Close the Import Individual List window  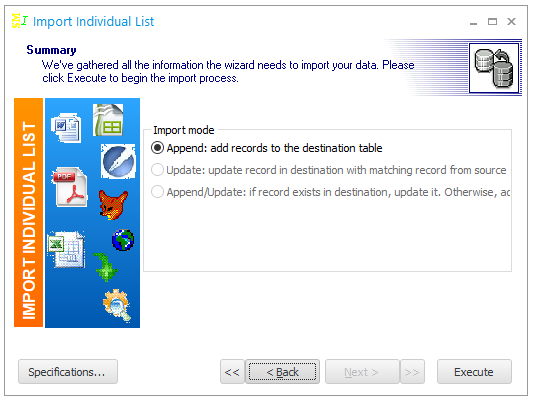[x=511, y=22]
